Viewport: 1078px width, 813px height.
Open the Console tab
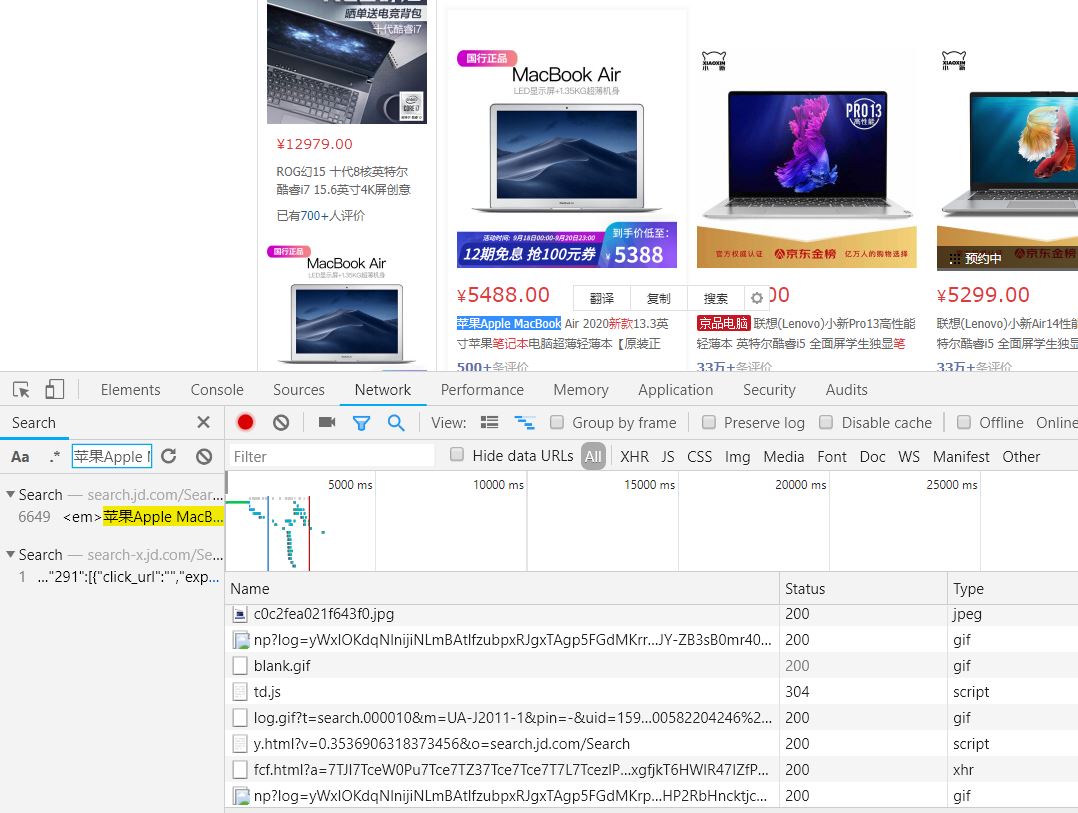coord(217,390)
